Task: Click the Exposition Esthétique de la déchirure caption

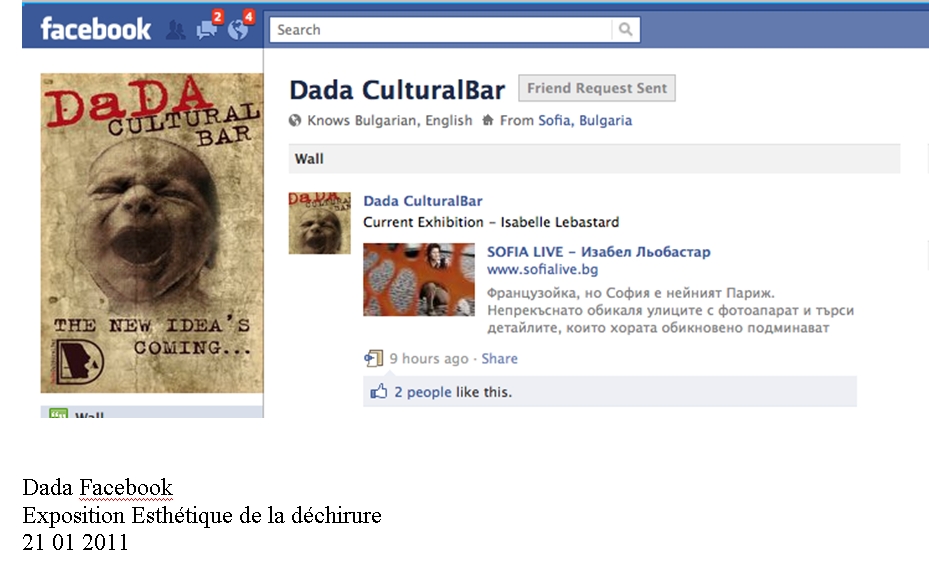Action: coord(202,515)
